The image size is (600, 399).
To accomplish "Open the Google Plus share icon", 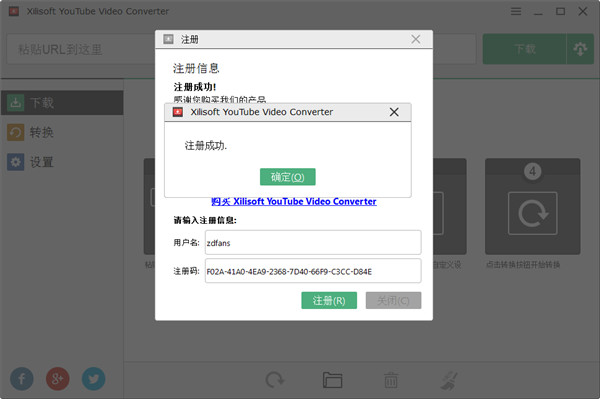I will (x=57, y=379).
